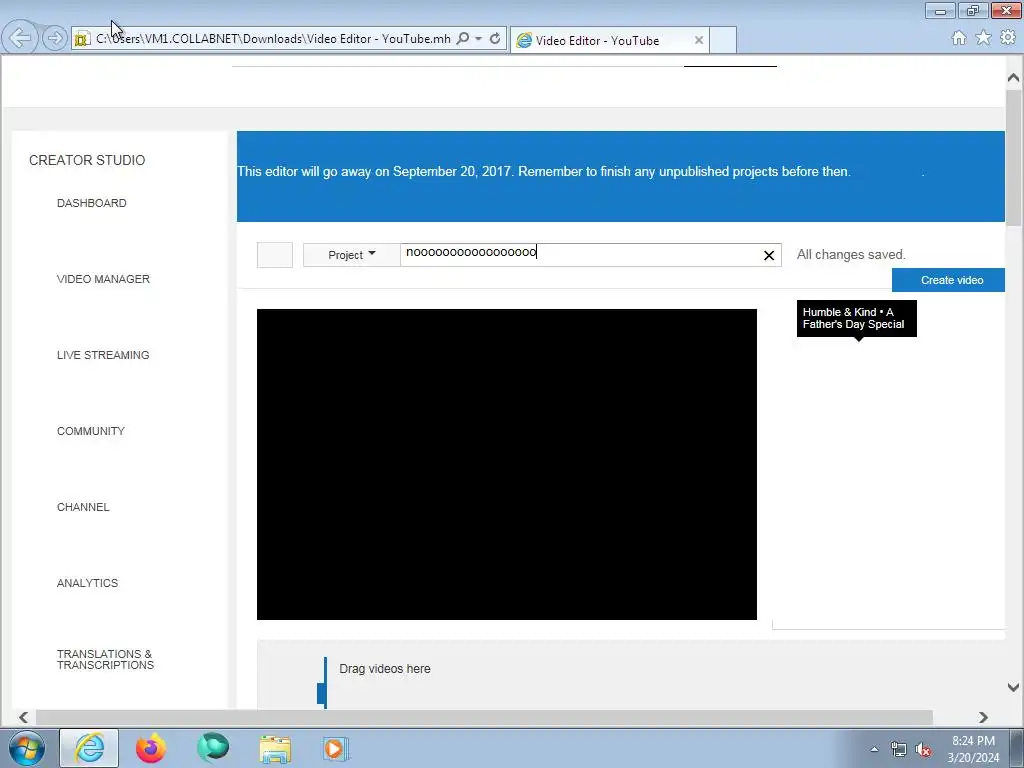Image resolution: width=1024 pixels, height=768 pixels.
Task: Open the Dashboard section
Action: (91, 203)
